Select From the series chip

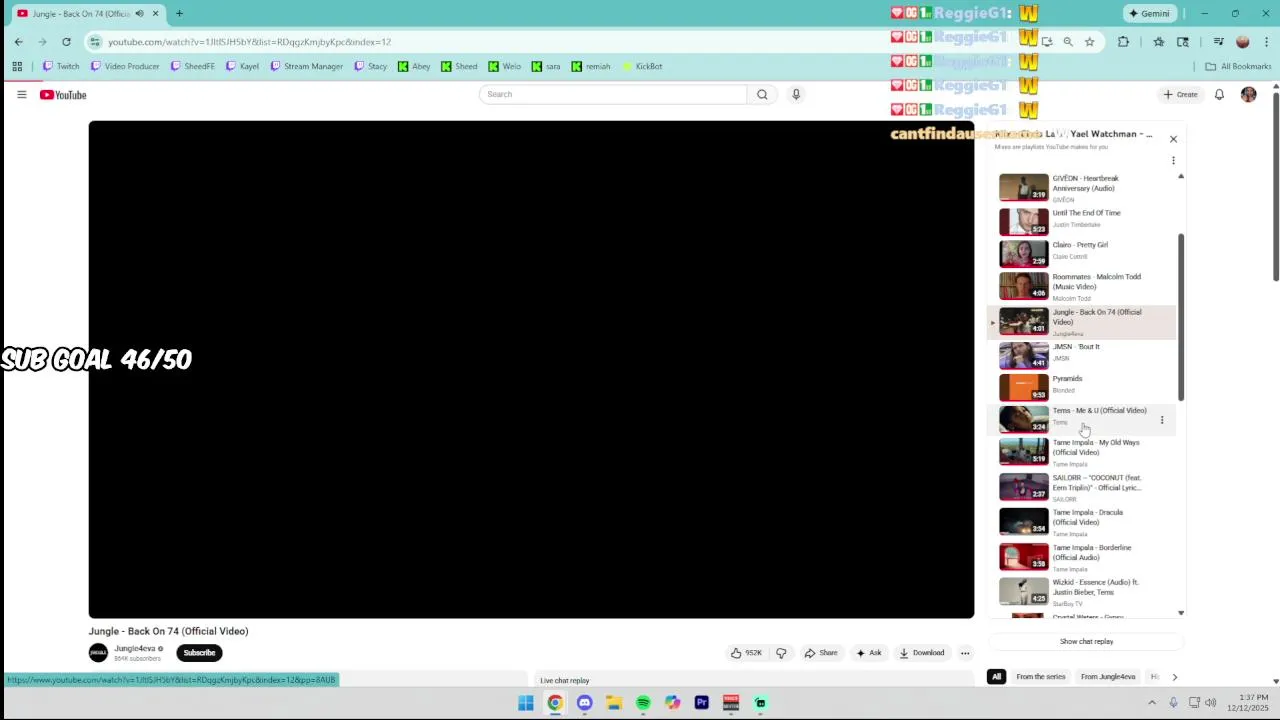tap(1041, 677)
